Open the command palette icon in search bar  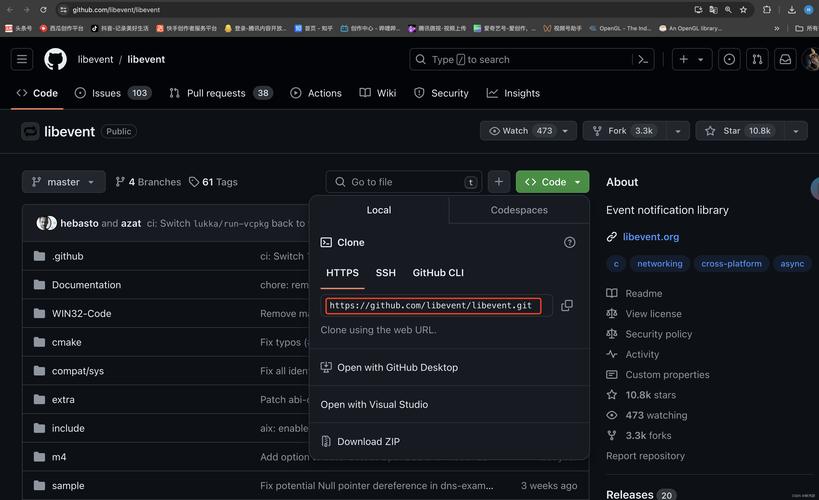(x=644, y=59)
